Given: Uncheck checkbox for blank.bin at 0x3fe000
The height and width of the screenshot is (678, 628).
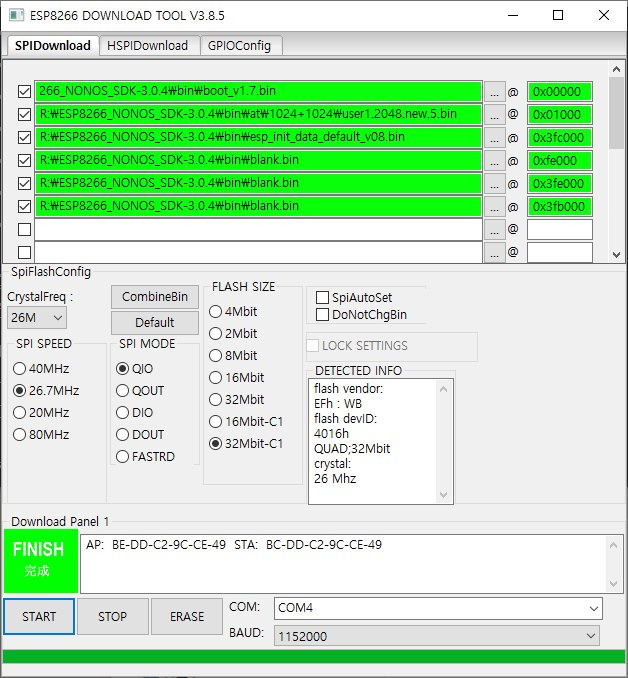Looking at the screenshot, I should point(24,183).
